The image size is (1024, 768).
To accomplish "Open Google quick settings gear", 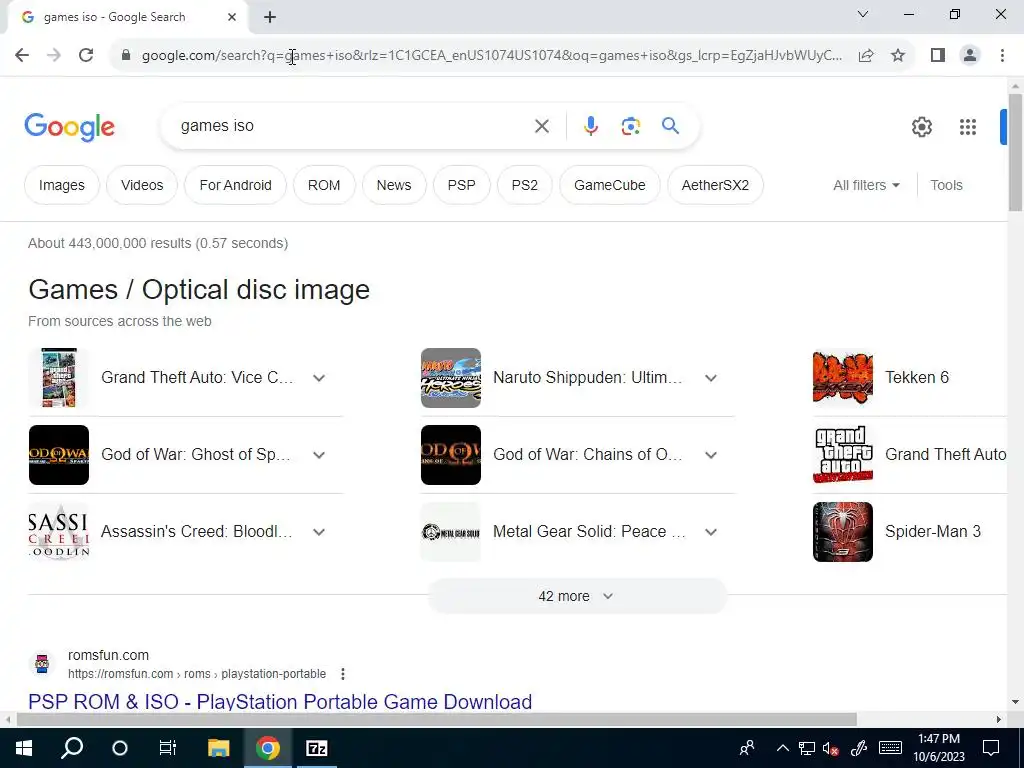I will click(x=922, y=127).
